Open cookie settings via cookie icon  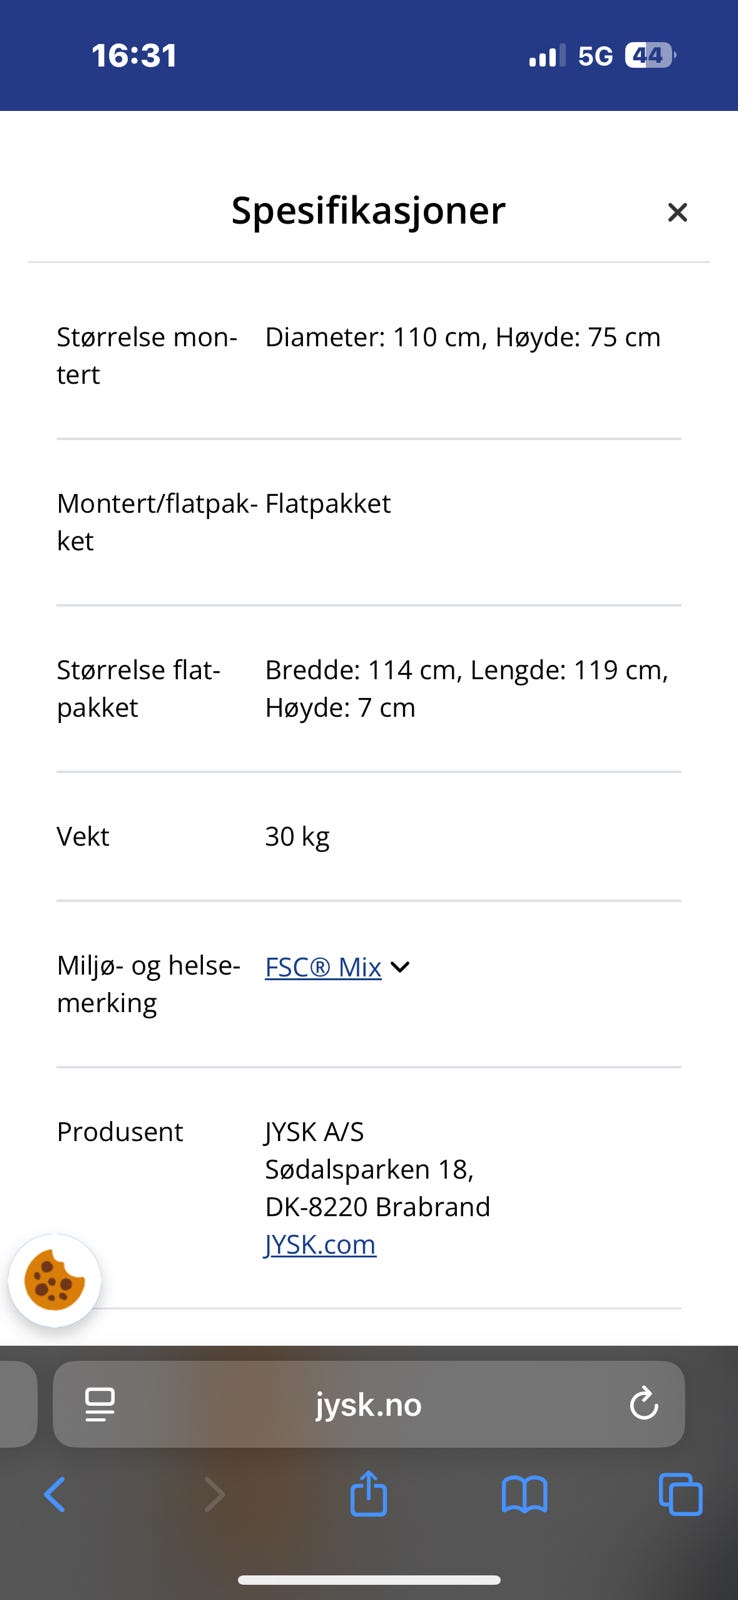[54, 1280]
